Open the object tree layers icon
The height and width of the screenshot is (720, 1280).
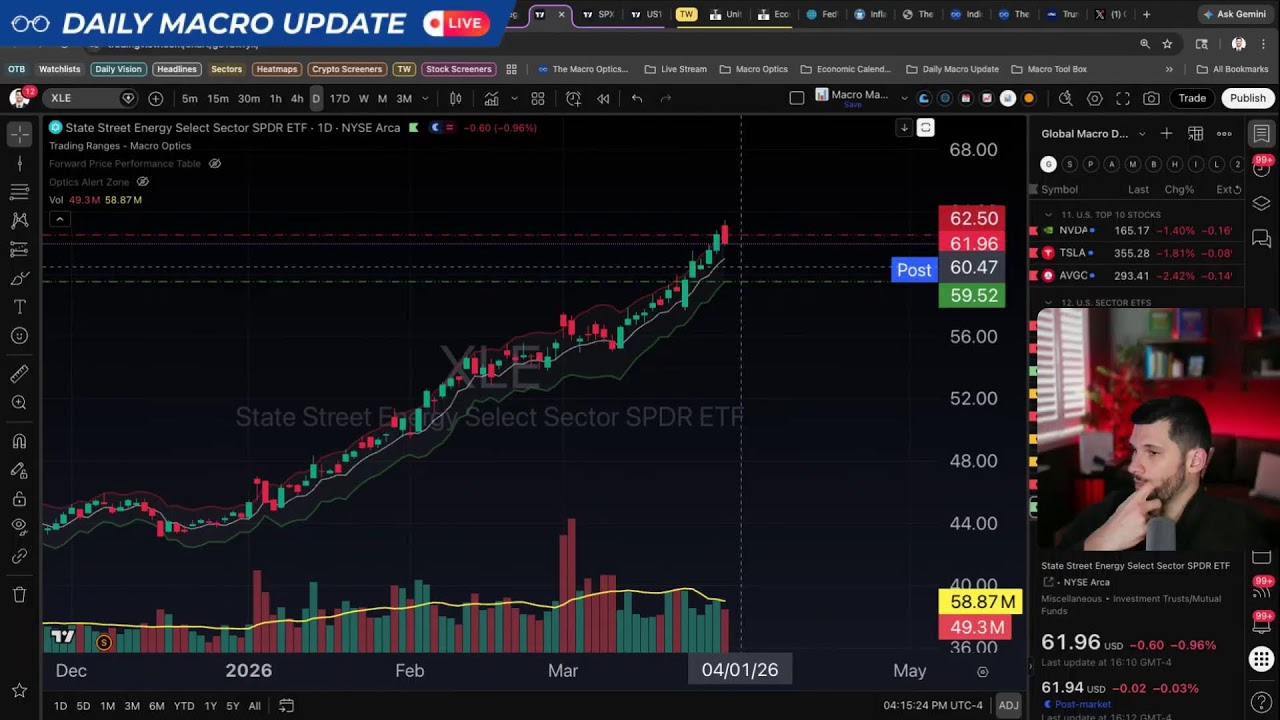coord(1262,203)
